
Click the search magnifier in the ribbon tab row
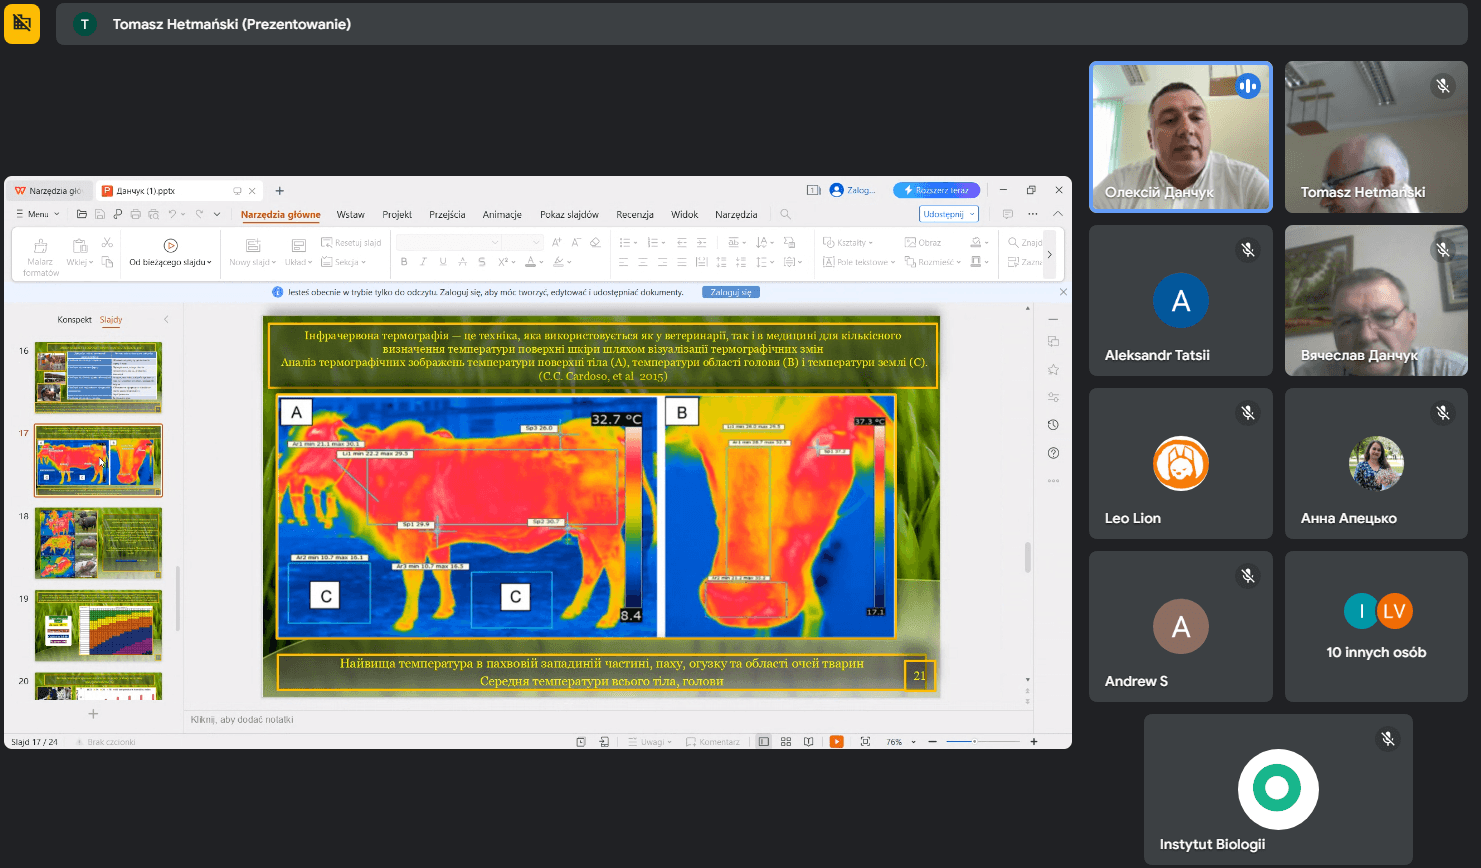pos(786,214)
